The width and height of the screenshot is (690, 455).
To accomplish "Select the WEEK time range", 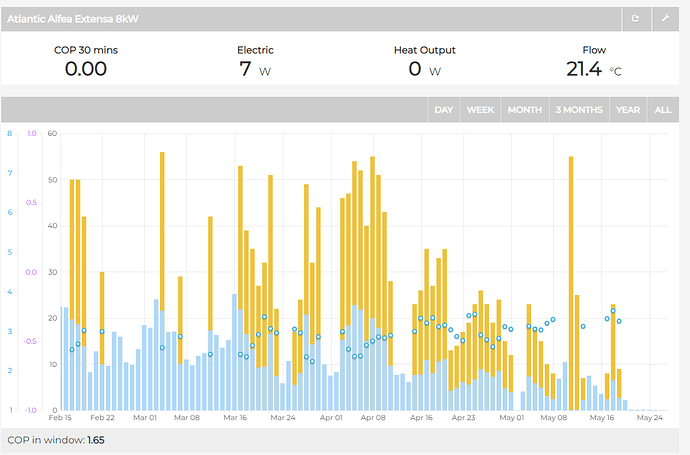I will pos(480,110).
